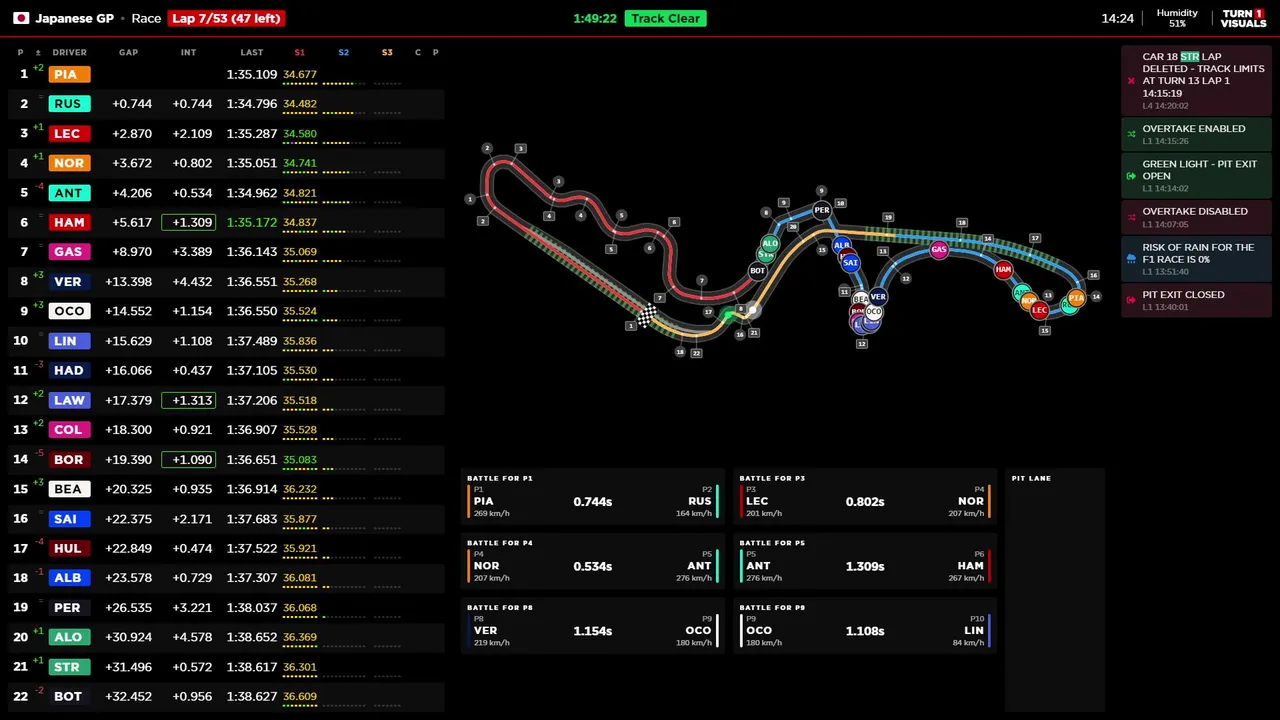Sort by DRIVER column header
This screenshot has height=720, width=1280.
click(69, 52)
